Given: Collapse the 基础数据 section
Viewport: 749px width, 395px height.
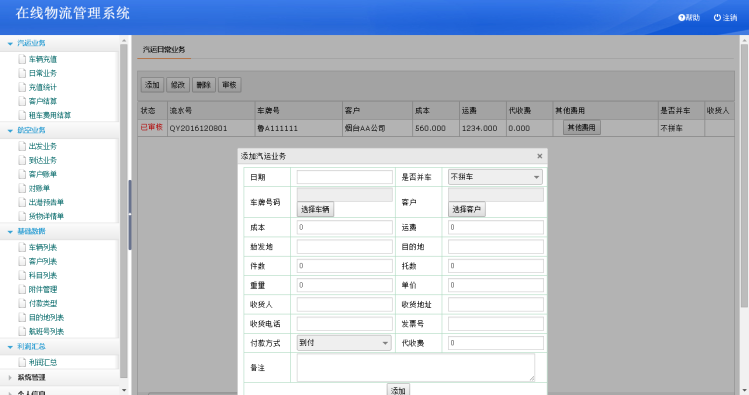Looking at the screenshot, I should (x=10, y=232).
